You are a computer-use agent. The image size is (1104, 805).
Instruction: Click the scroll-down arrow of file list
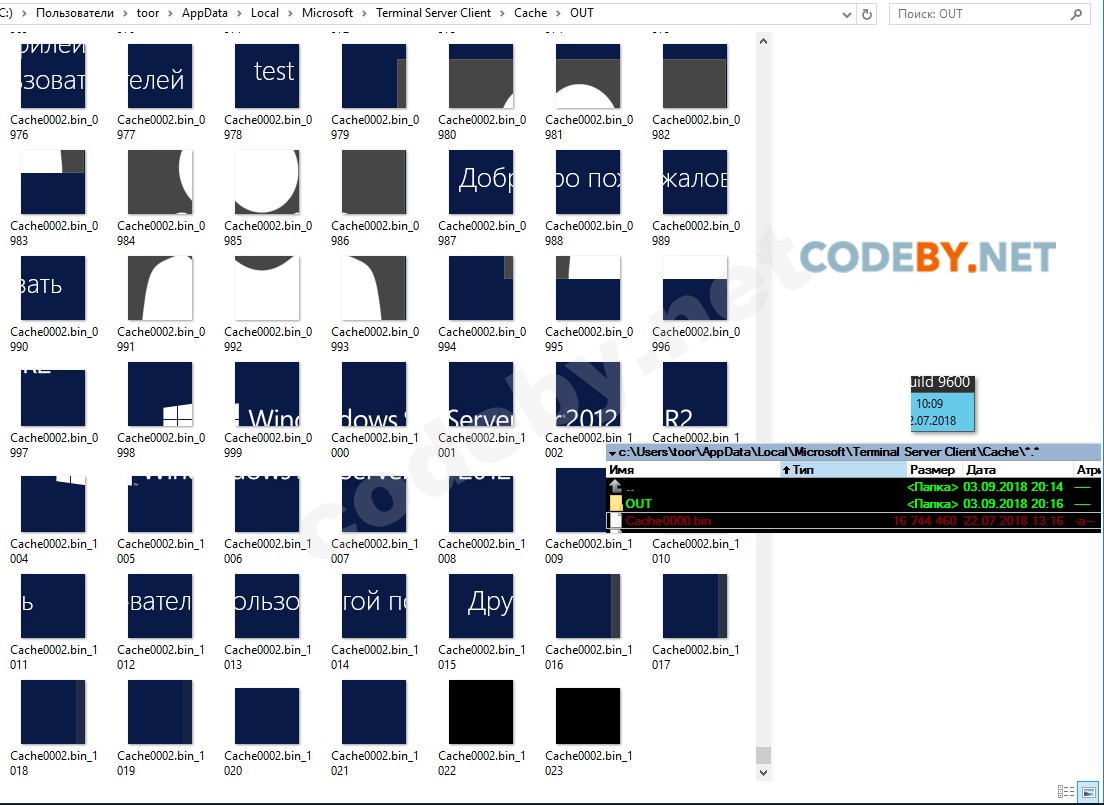[763, 773]
